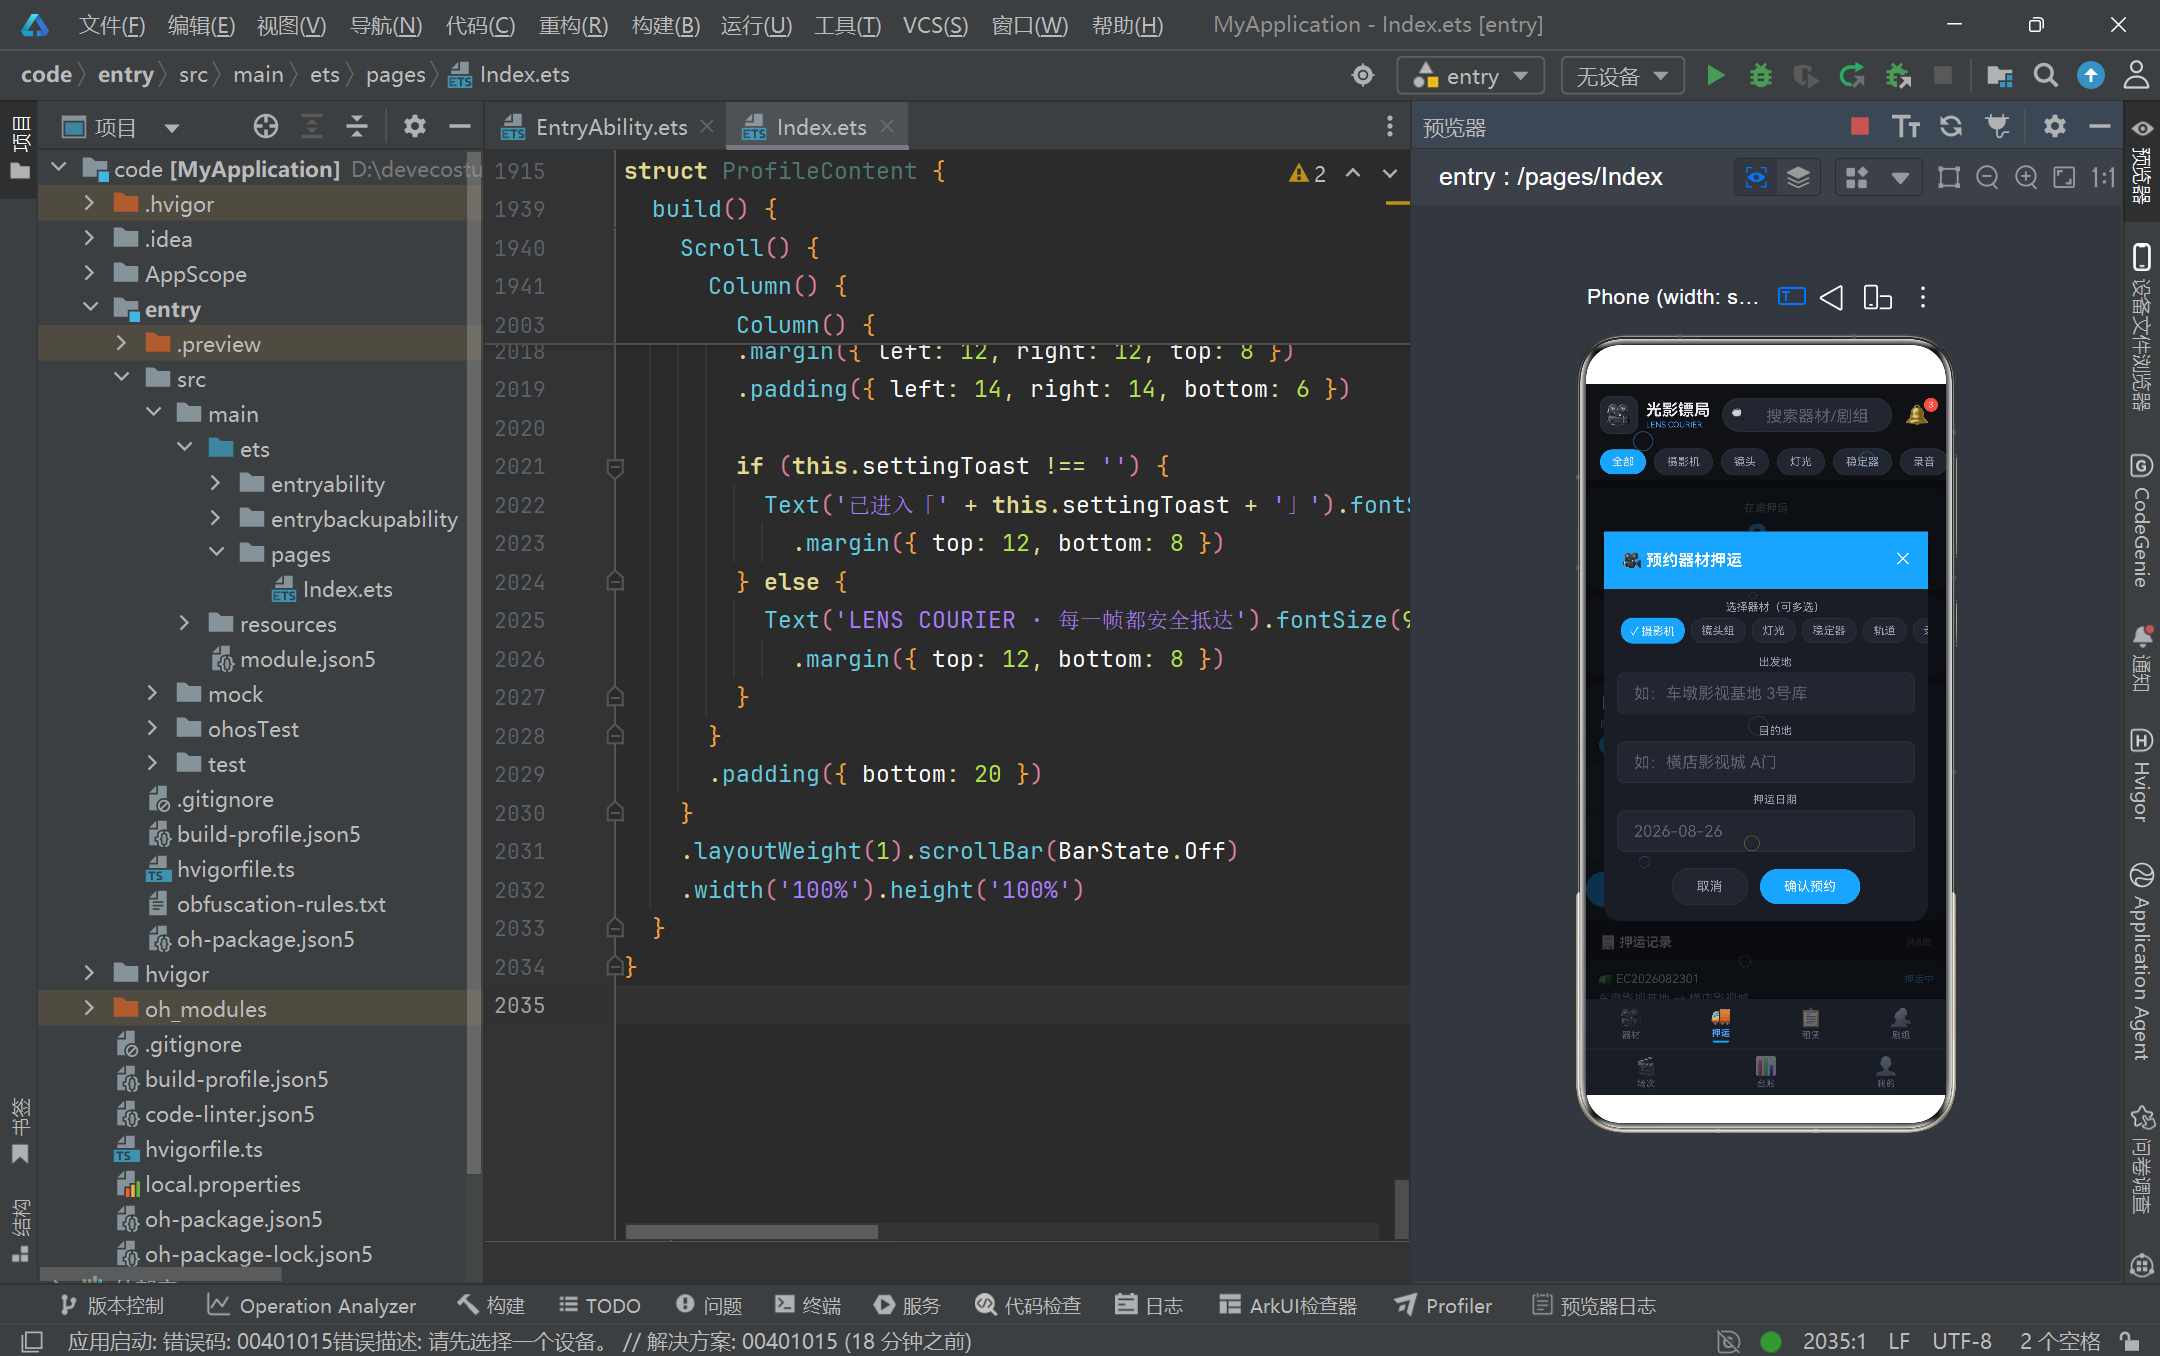Open the 终端 tool window
This screenshot has width=2160, height=1356.
[x=808, y=1305]
